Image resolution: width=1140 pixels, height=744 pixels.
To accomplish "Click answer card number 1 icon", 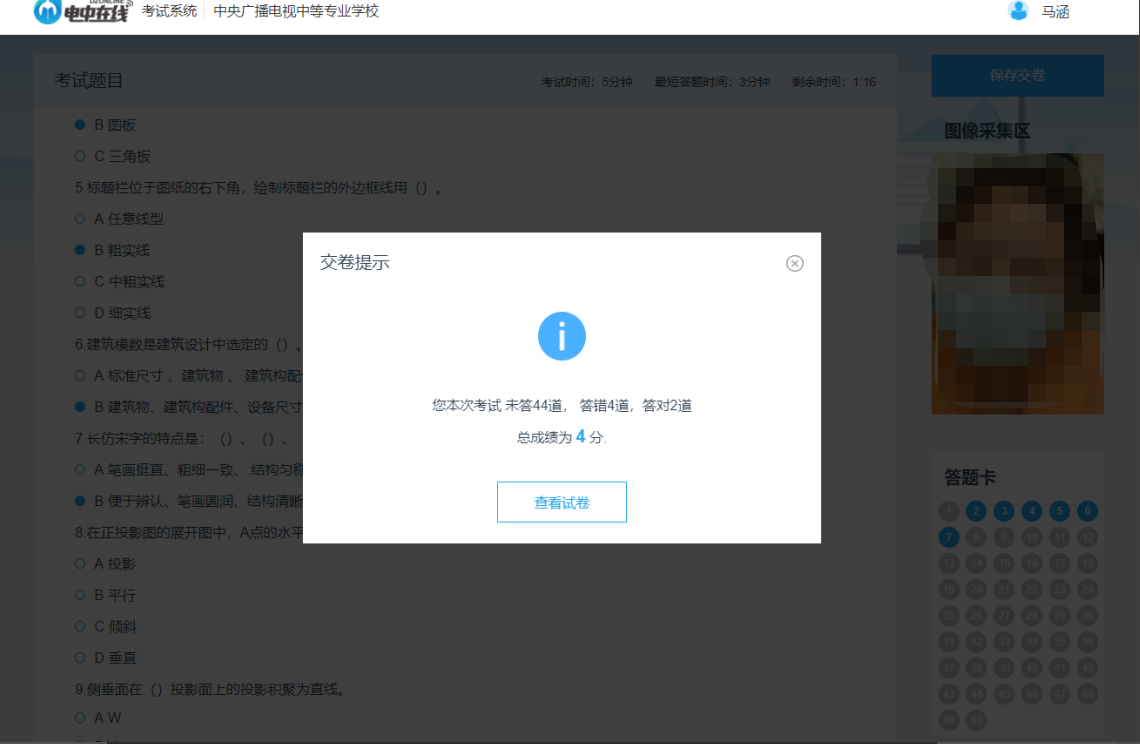I will tap(947, 511).
